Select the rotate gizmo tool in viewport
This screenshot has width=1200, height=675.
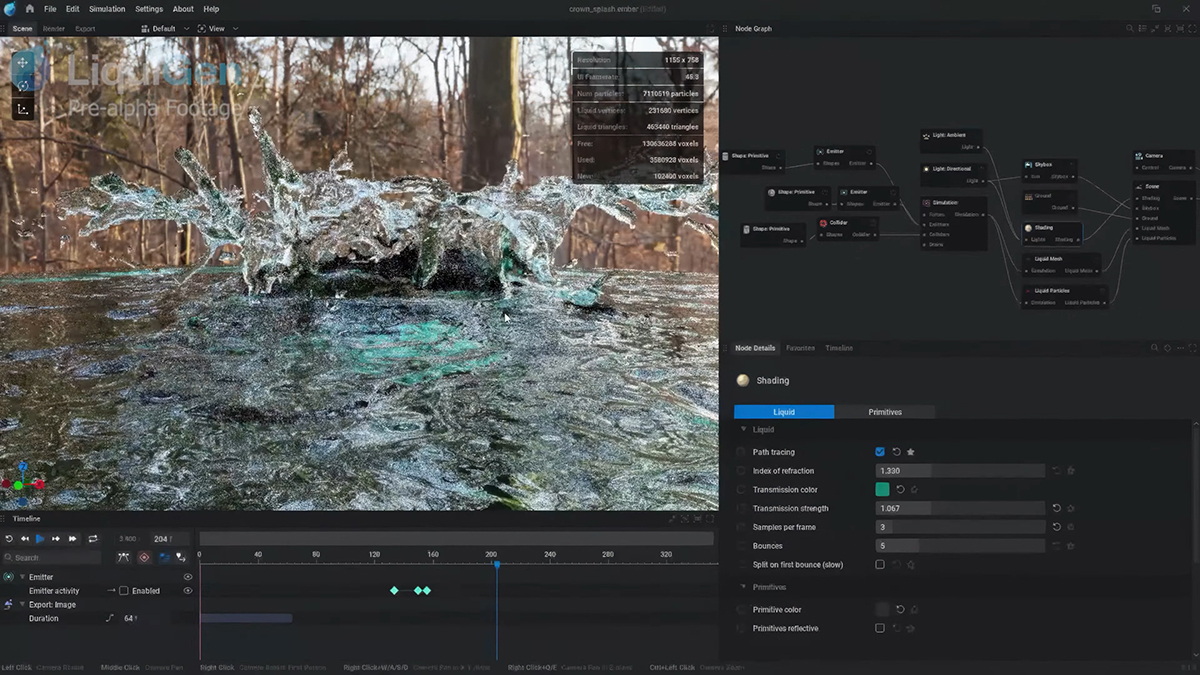23,85
